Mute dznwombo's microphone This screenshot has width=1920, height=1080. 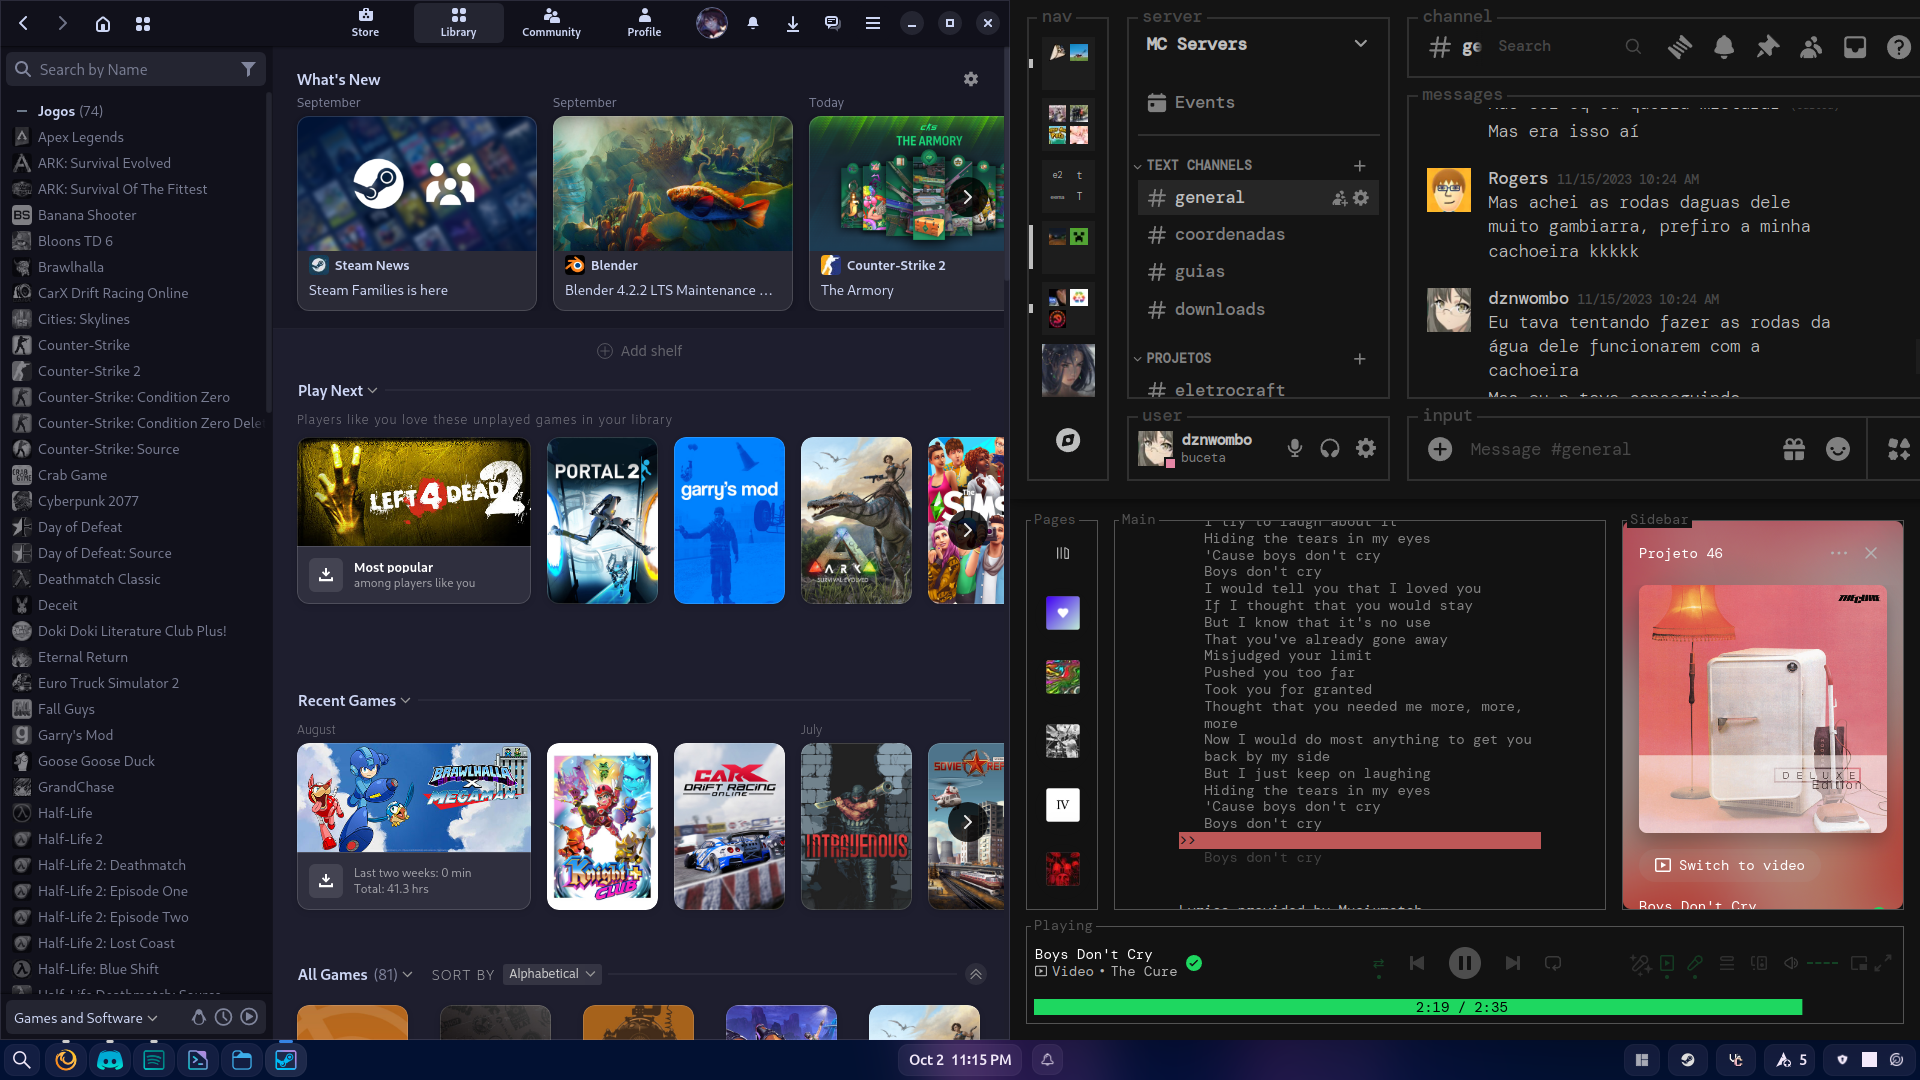(x=1294, y=448)
